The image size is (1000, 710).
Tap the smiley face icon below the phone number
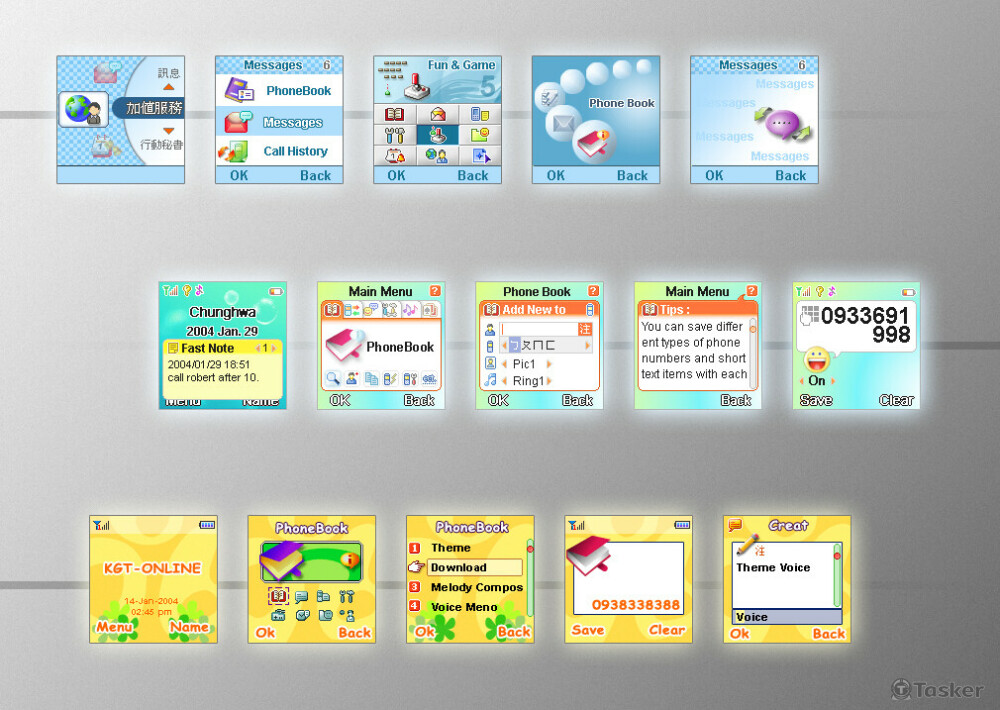click(817, 359)
